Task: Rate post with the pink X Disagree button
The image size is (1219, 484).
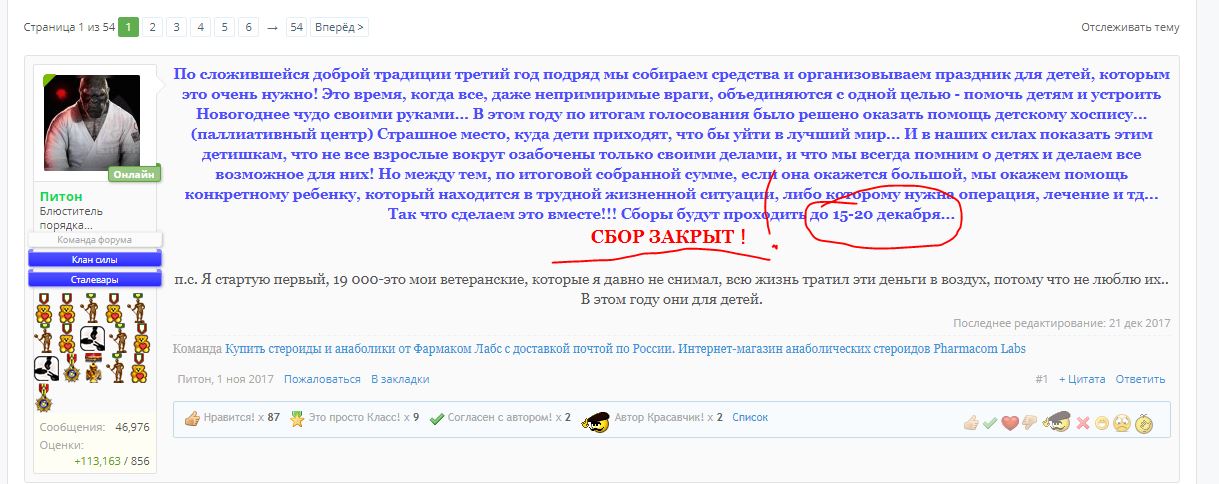Action: point(1082,423)
